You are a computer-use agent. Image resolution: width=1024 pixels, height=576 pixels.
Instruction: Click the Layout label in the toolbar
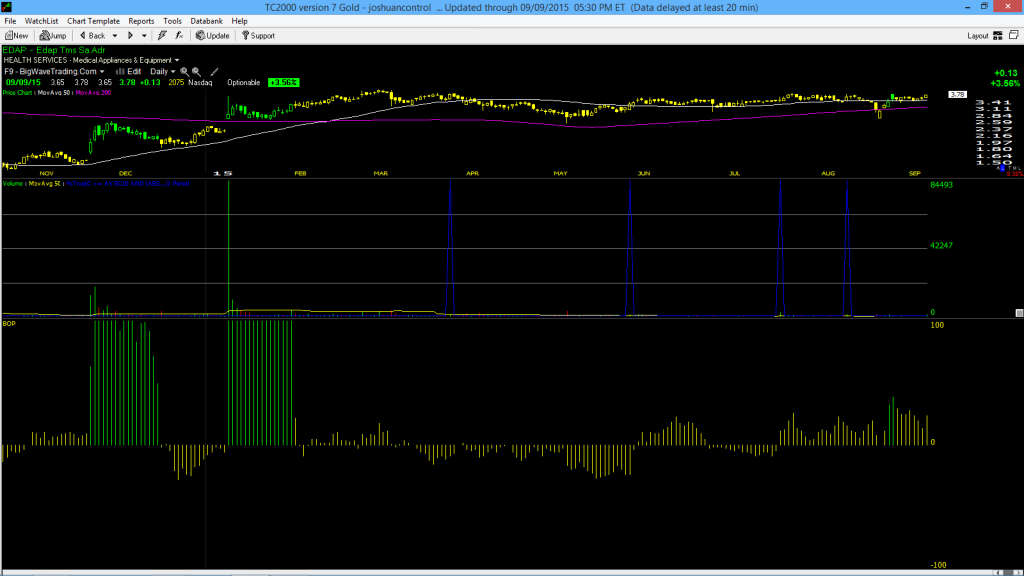pyautogui.click(x=978, y=36)
